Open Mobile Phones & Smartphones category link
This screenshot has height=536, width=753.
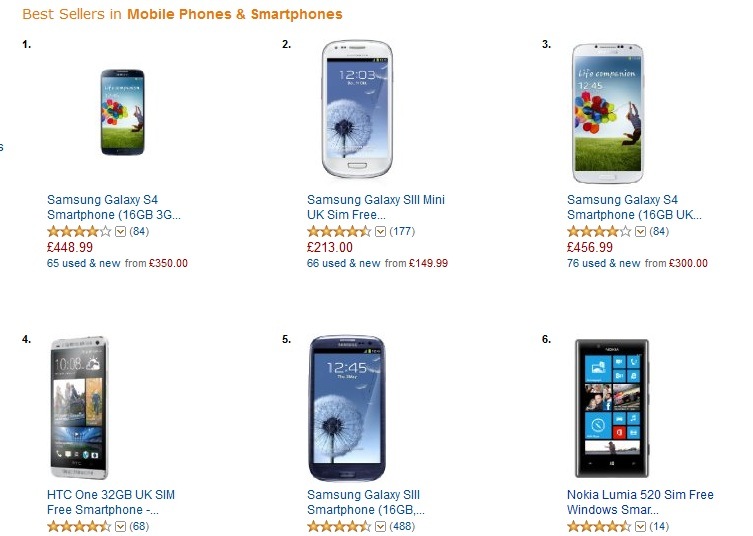coord(234,14)
